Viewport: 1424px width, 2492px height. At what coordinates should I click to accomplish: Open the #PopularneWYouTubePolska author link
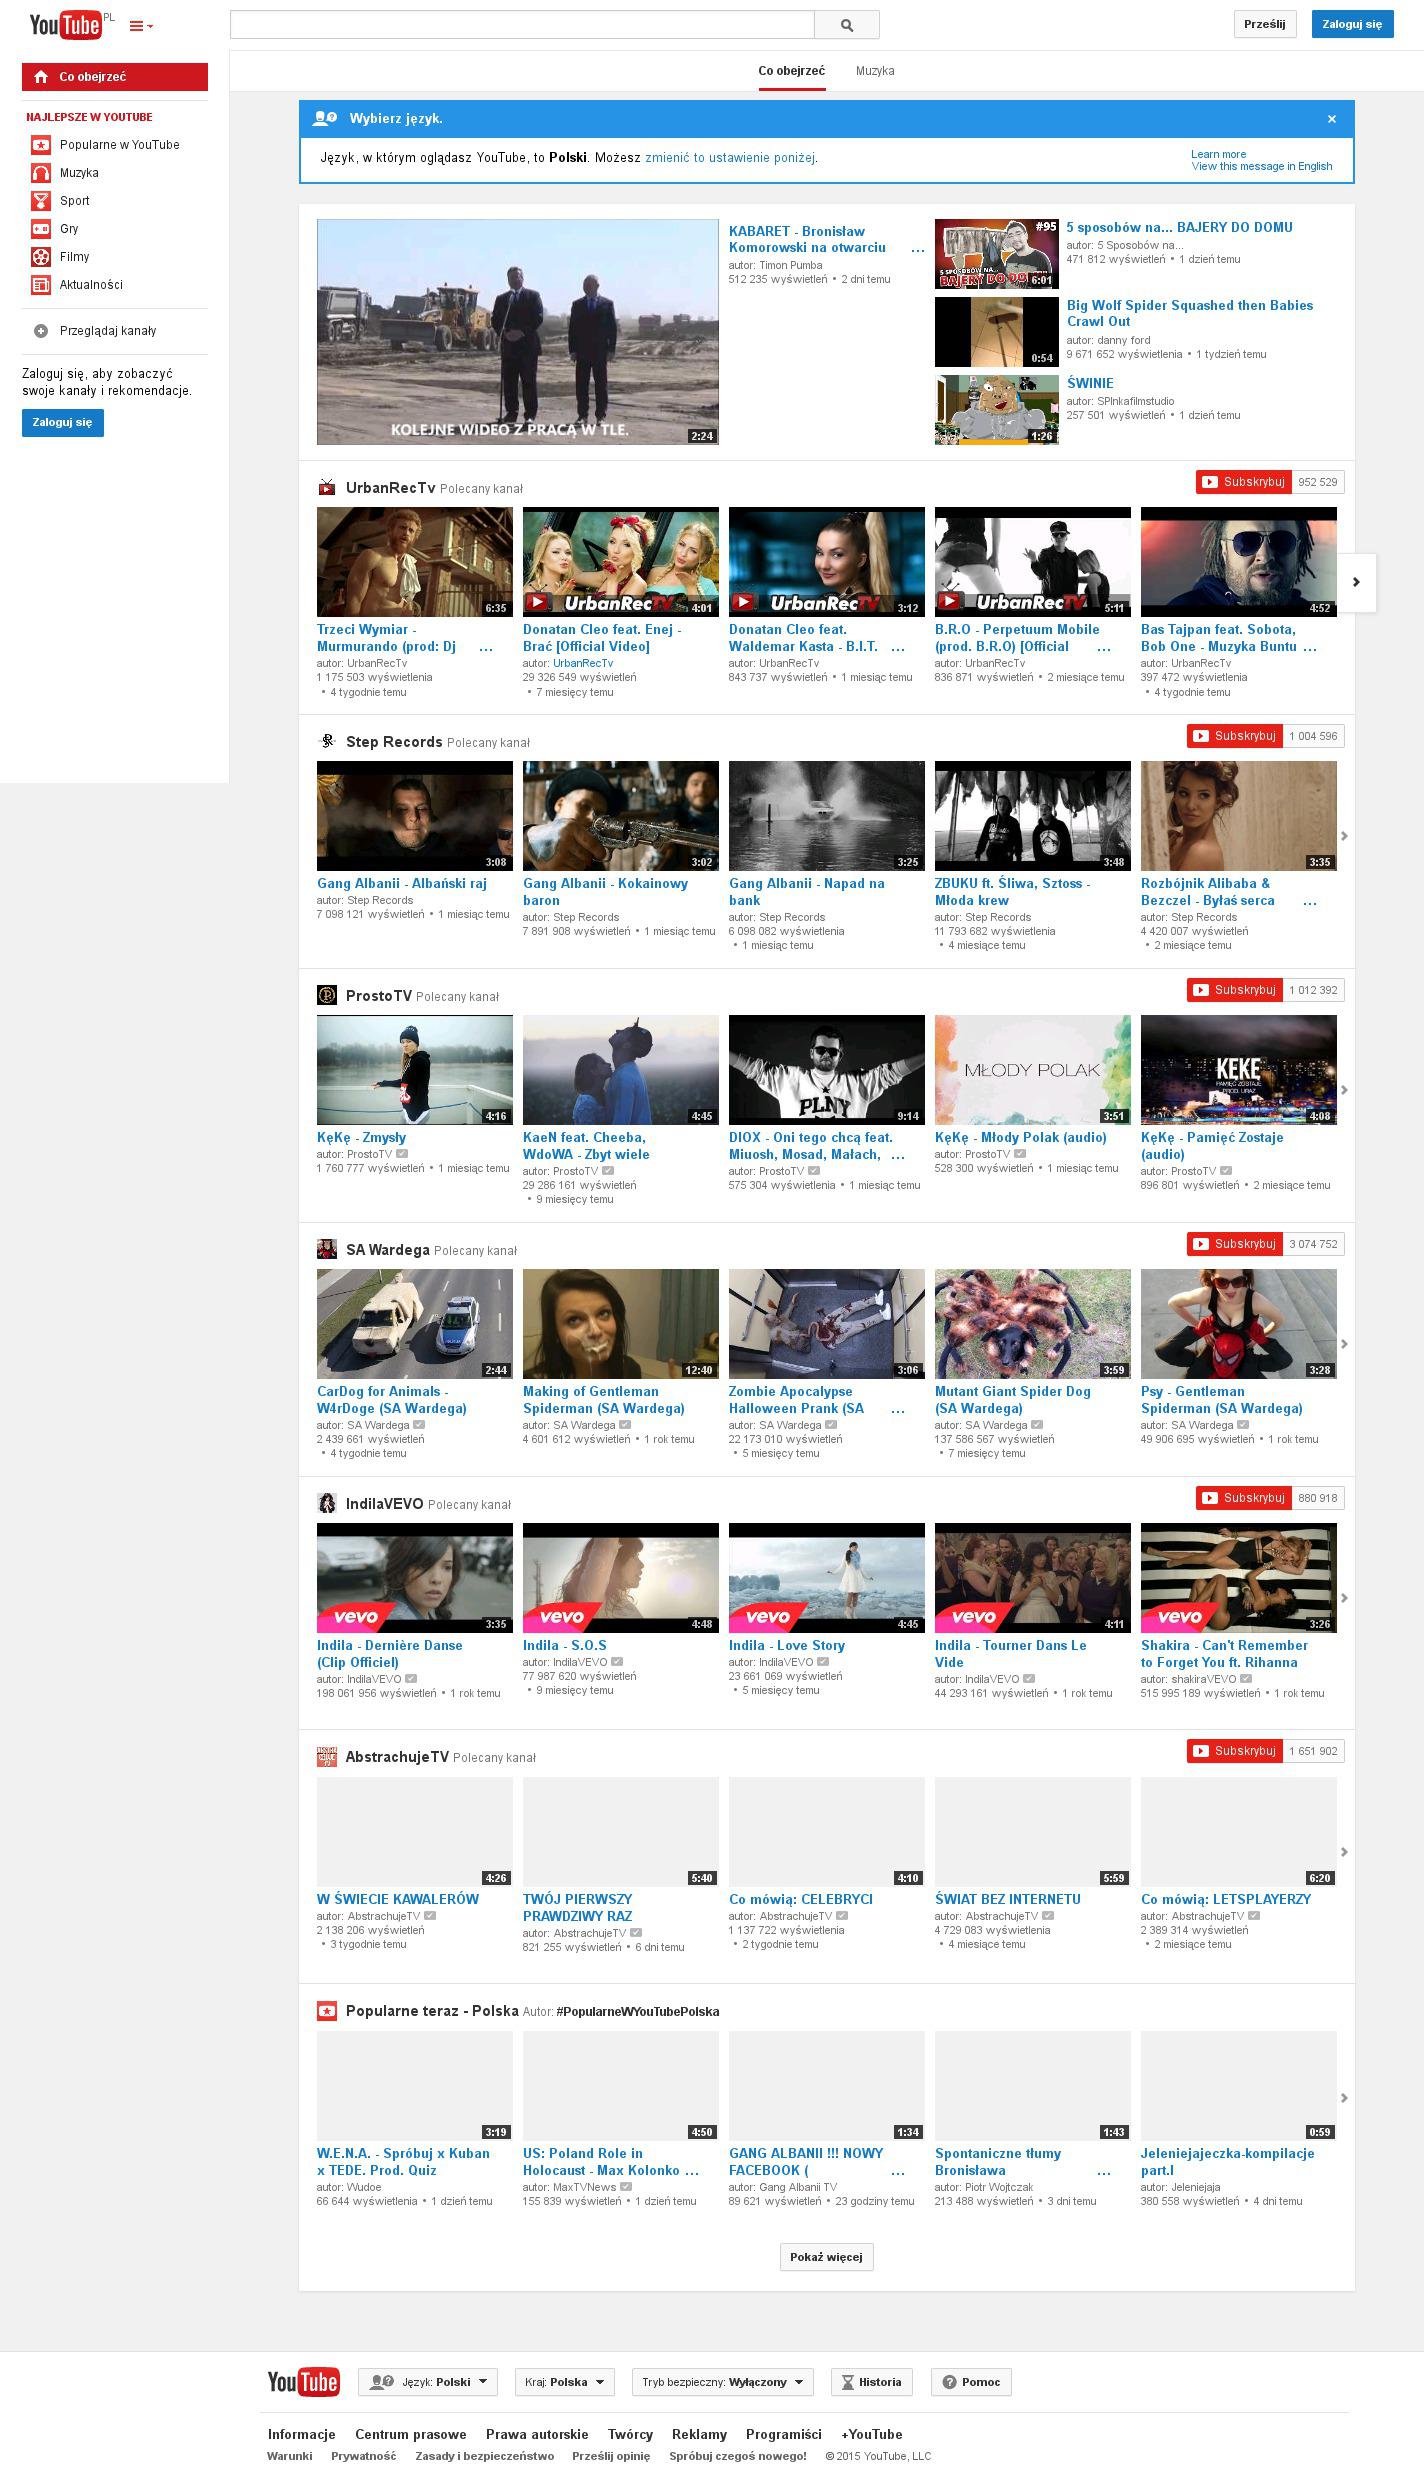point(638,2012)
